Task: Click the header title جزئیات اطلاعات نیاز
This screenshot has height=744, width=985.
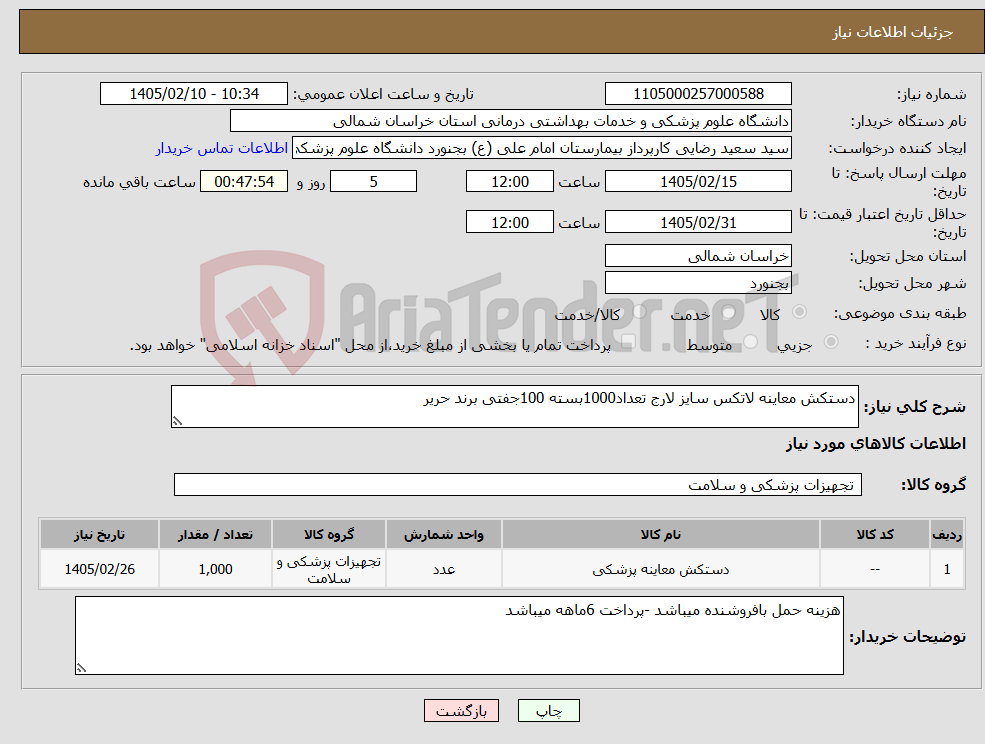Action: click(x=893, y=32)
